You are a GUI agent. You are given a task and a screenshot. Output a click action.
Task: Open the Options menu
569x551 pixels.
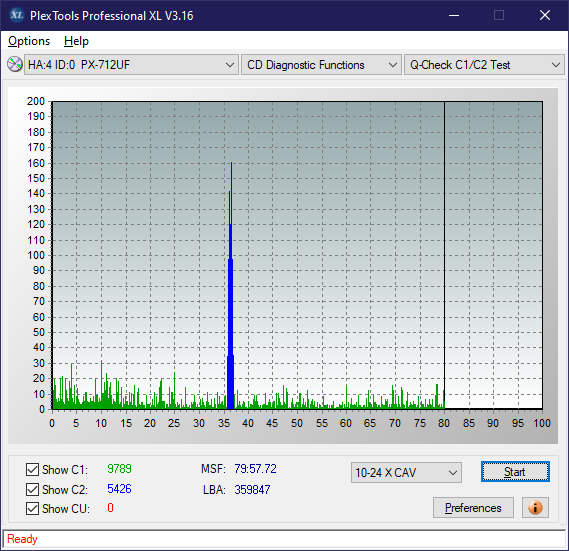click(x=29, y=41)
